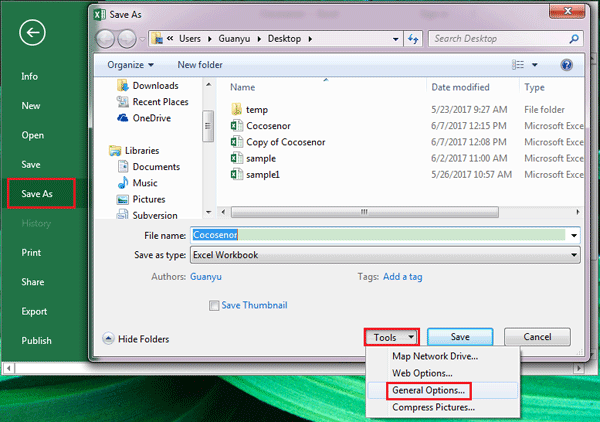Select Downloads in navigation pane
This screenshot has width=600, height=422.
[x=155, y=86]
